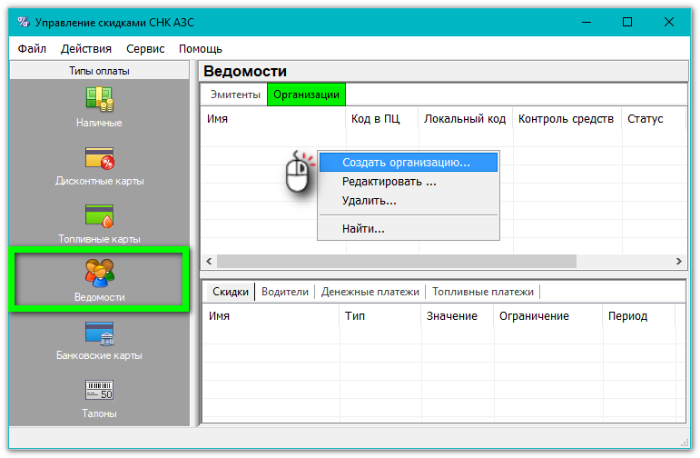Open the Денежные платежи tab

370,292
